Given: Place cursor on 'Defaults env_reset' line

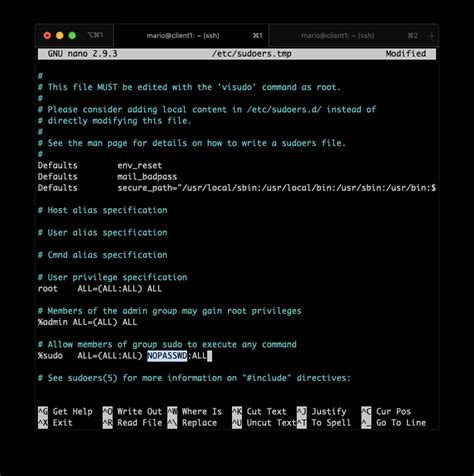Looking at the screenshot, I should [x=100, y=165].
